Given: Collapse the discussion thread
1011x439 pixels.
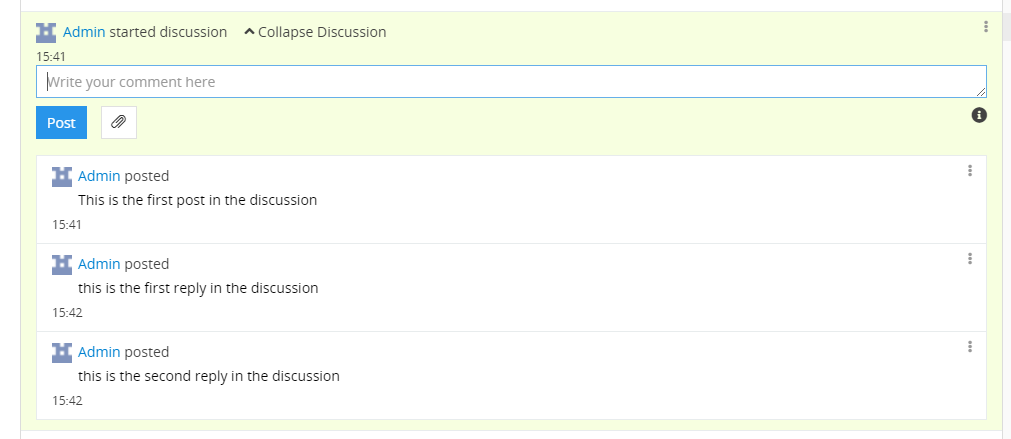Looking at the screenshot, I should pos(315,32).
